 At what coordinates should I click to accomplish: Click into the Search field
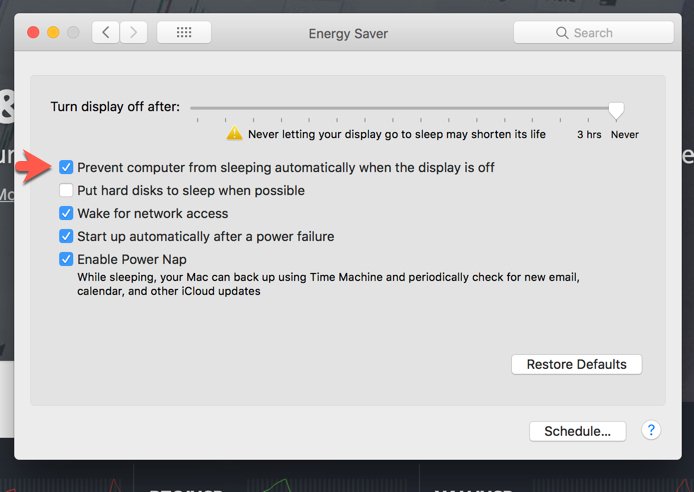coord(594,33)
